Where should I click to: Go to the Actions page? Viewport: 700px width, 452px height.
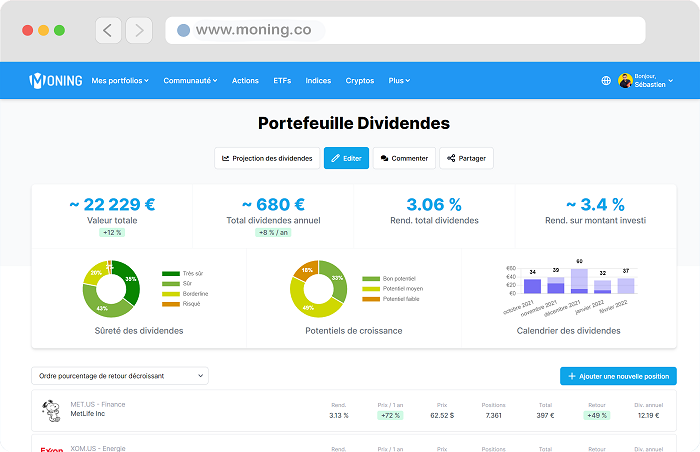tap(245, 81)
